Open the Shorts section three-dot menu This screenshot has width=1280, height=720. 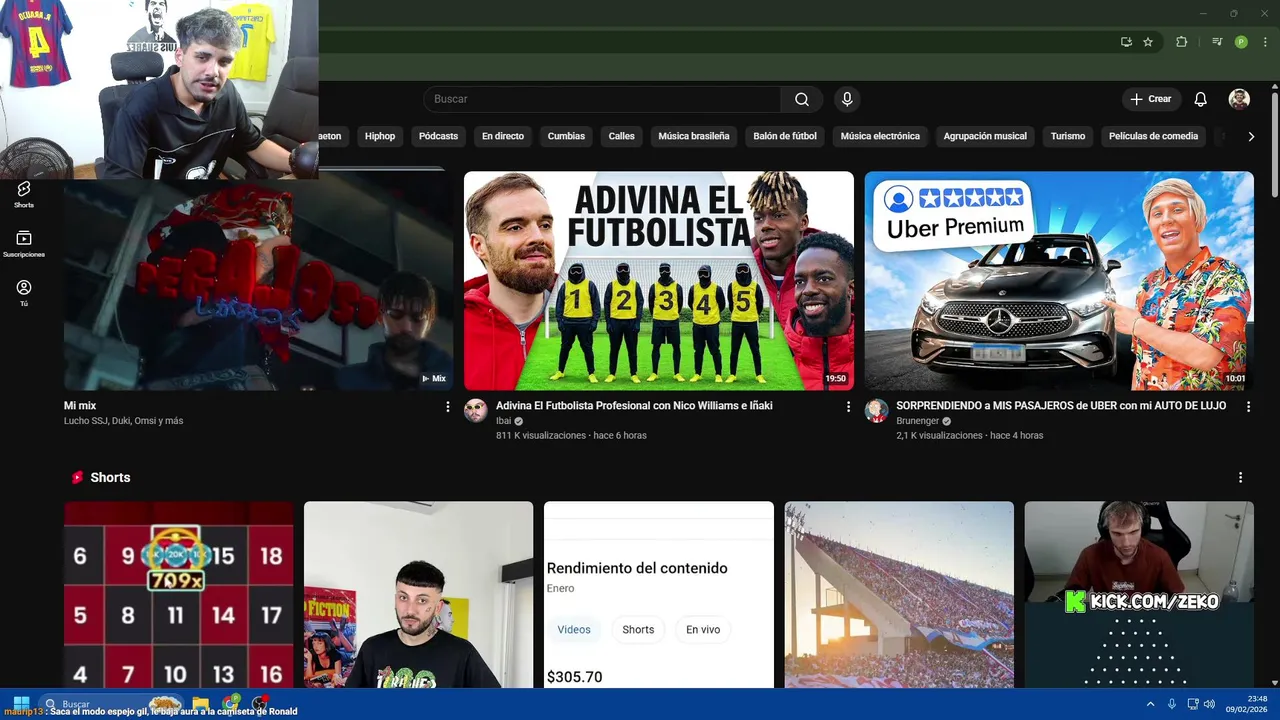point(1240,478)
